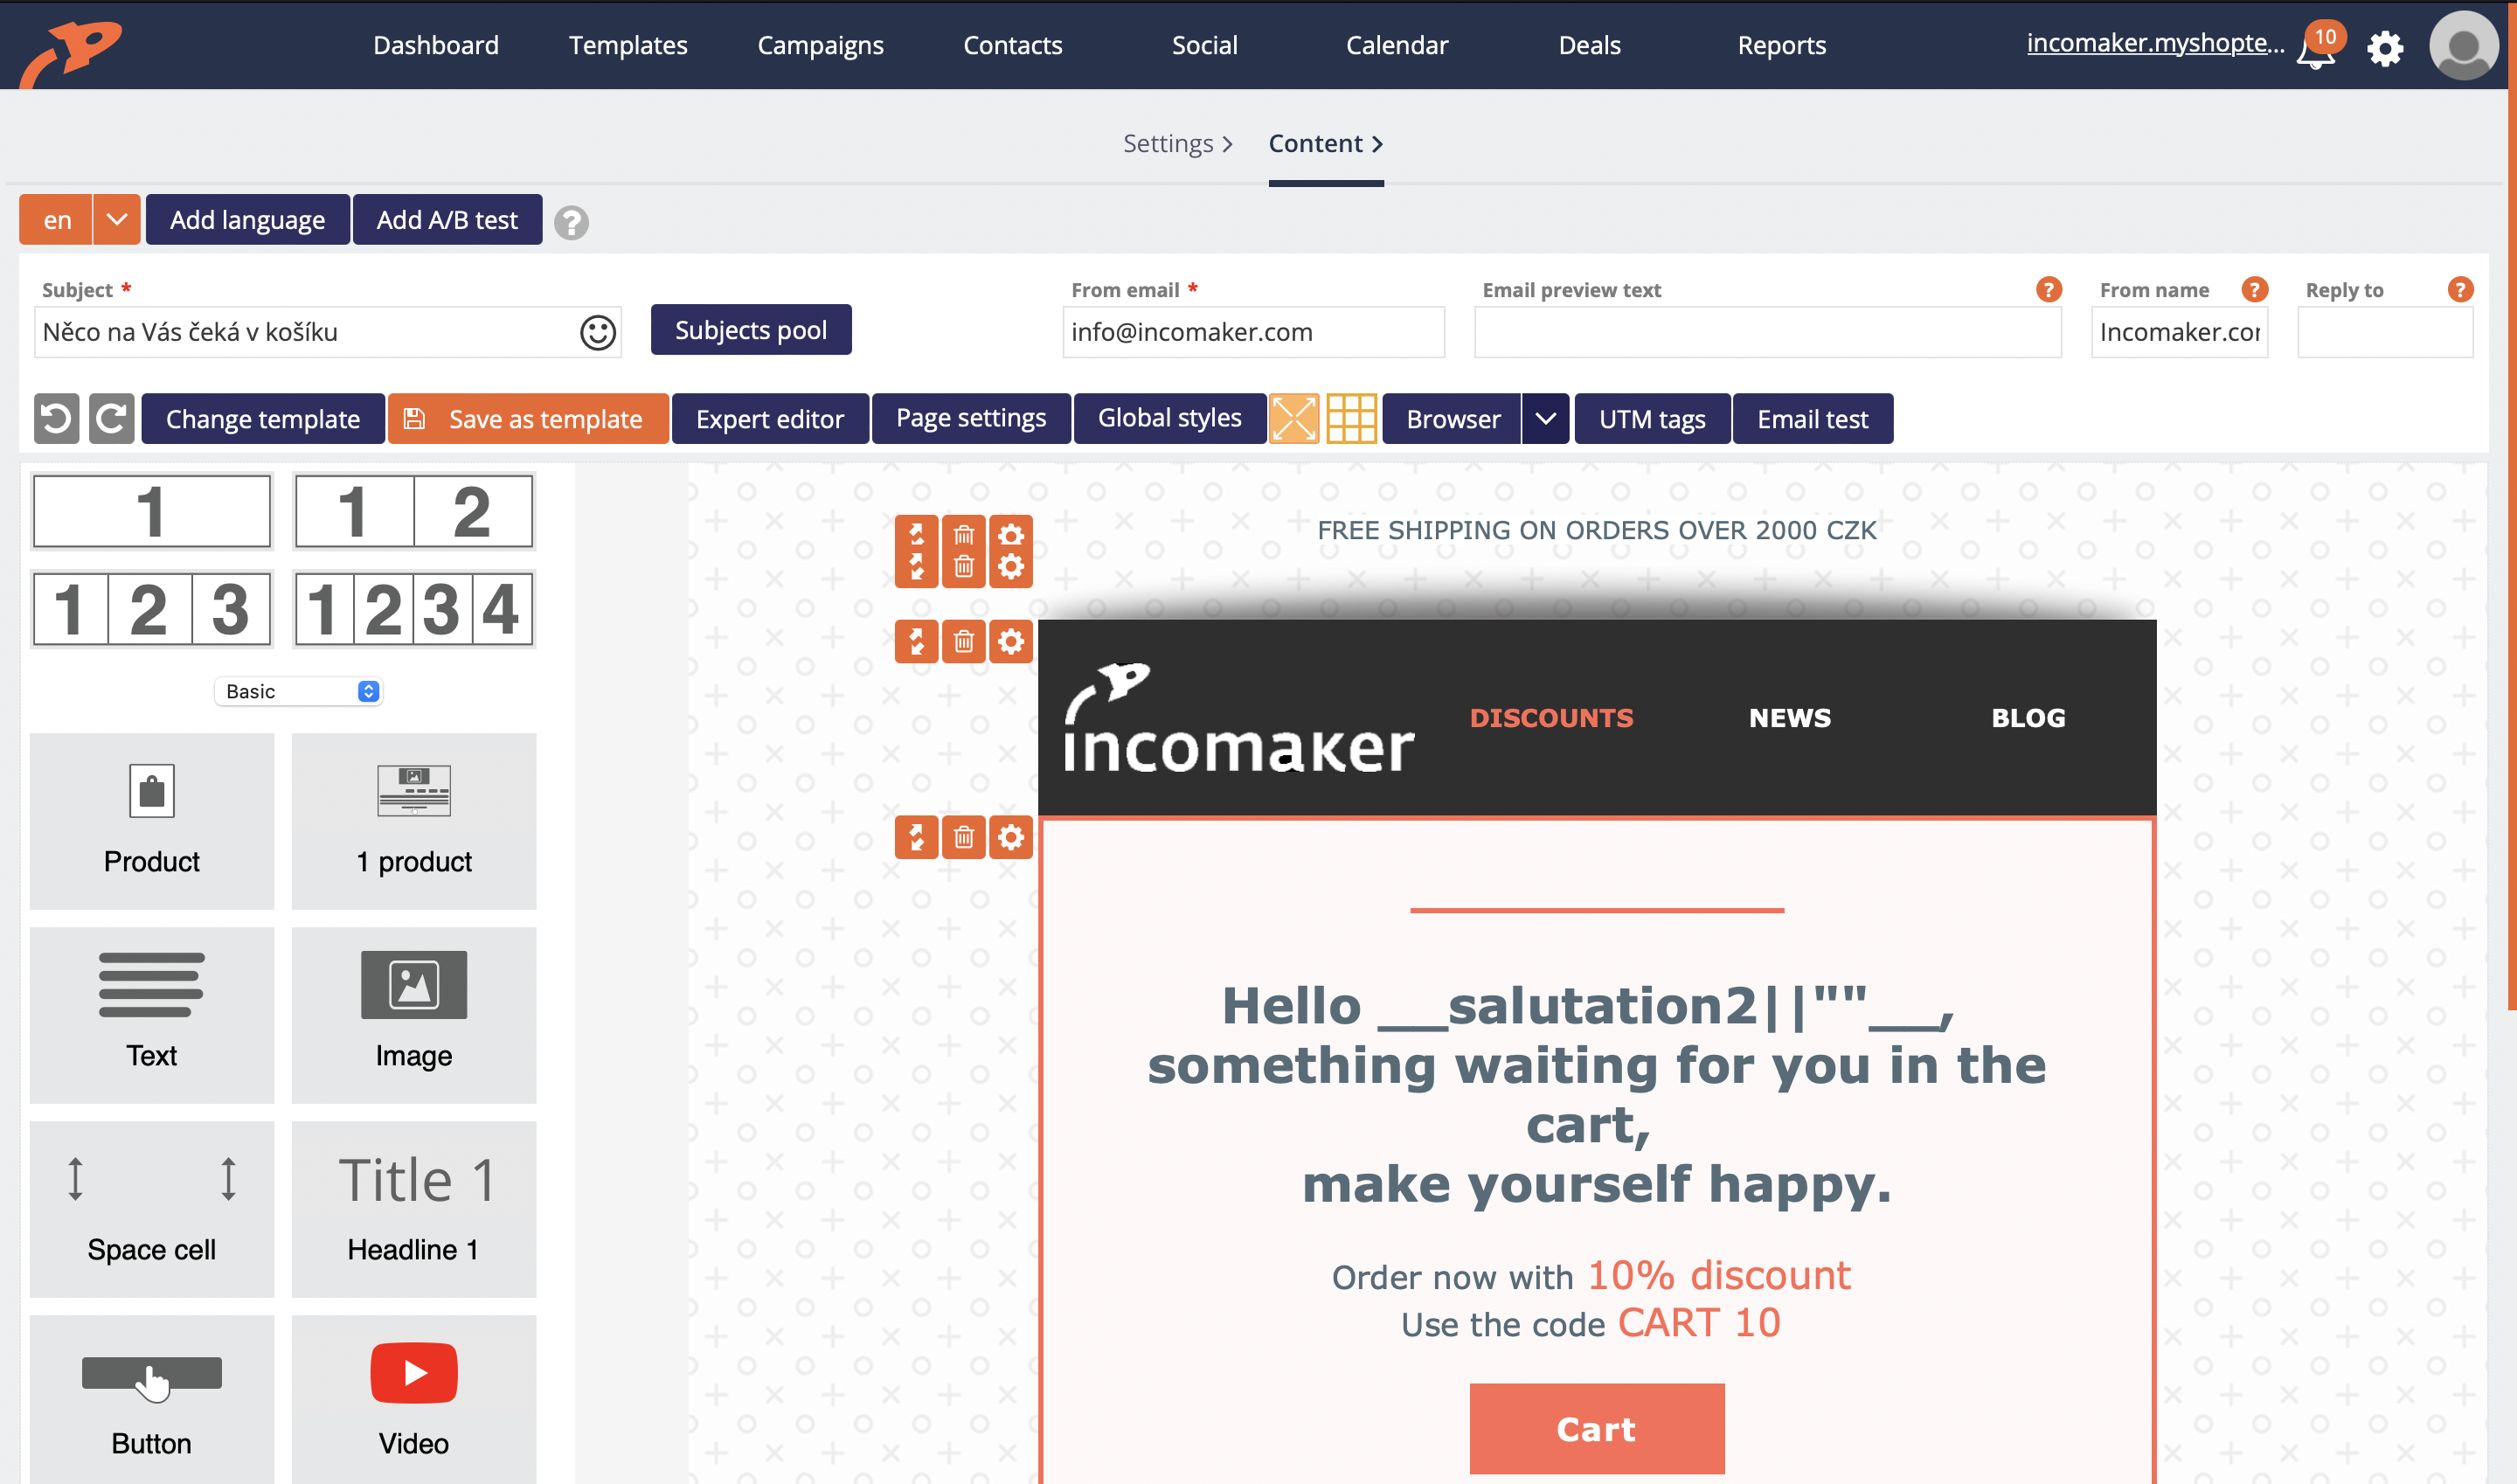Toggle the language selector en button
Screen dimensions: 2517x1484
click(x=59, y=219)
